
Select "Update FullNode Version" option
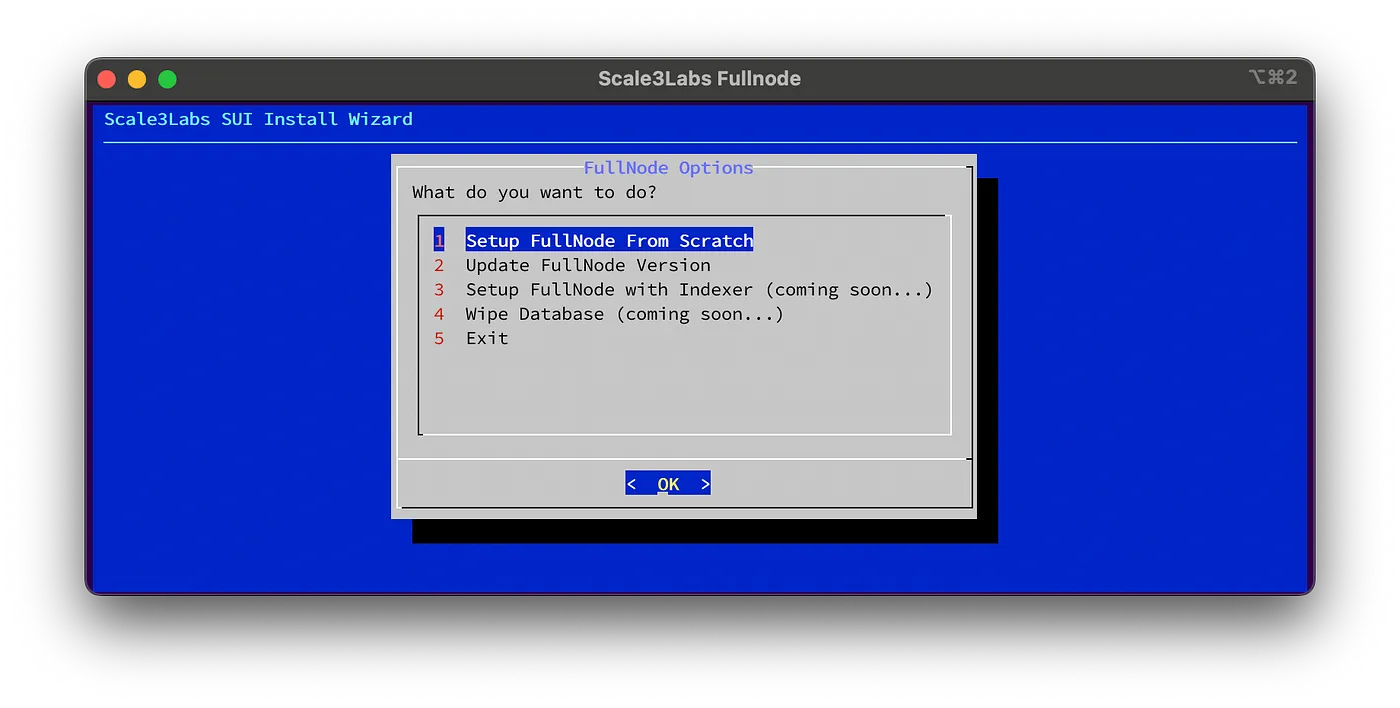tap(587, 265)
